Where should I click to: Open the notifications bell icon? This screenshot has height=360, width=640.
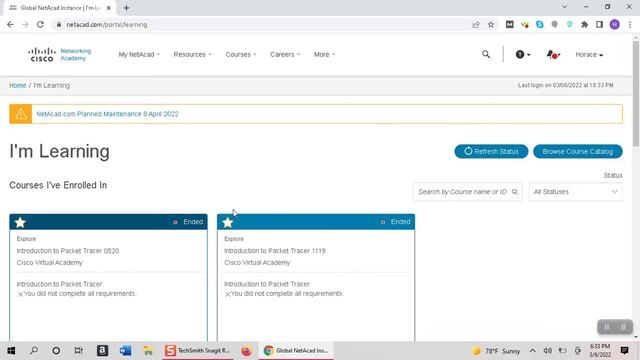553,54
